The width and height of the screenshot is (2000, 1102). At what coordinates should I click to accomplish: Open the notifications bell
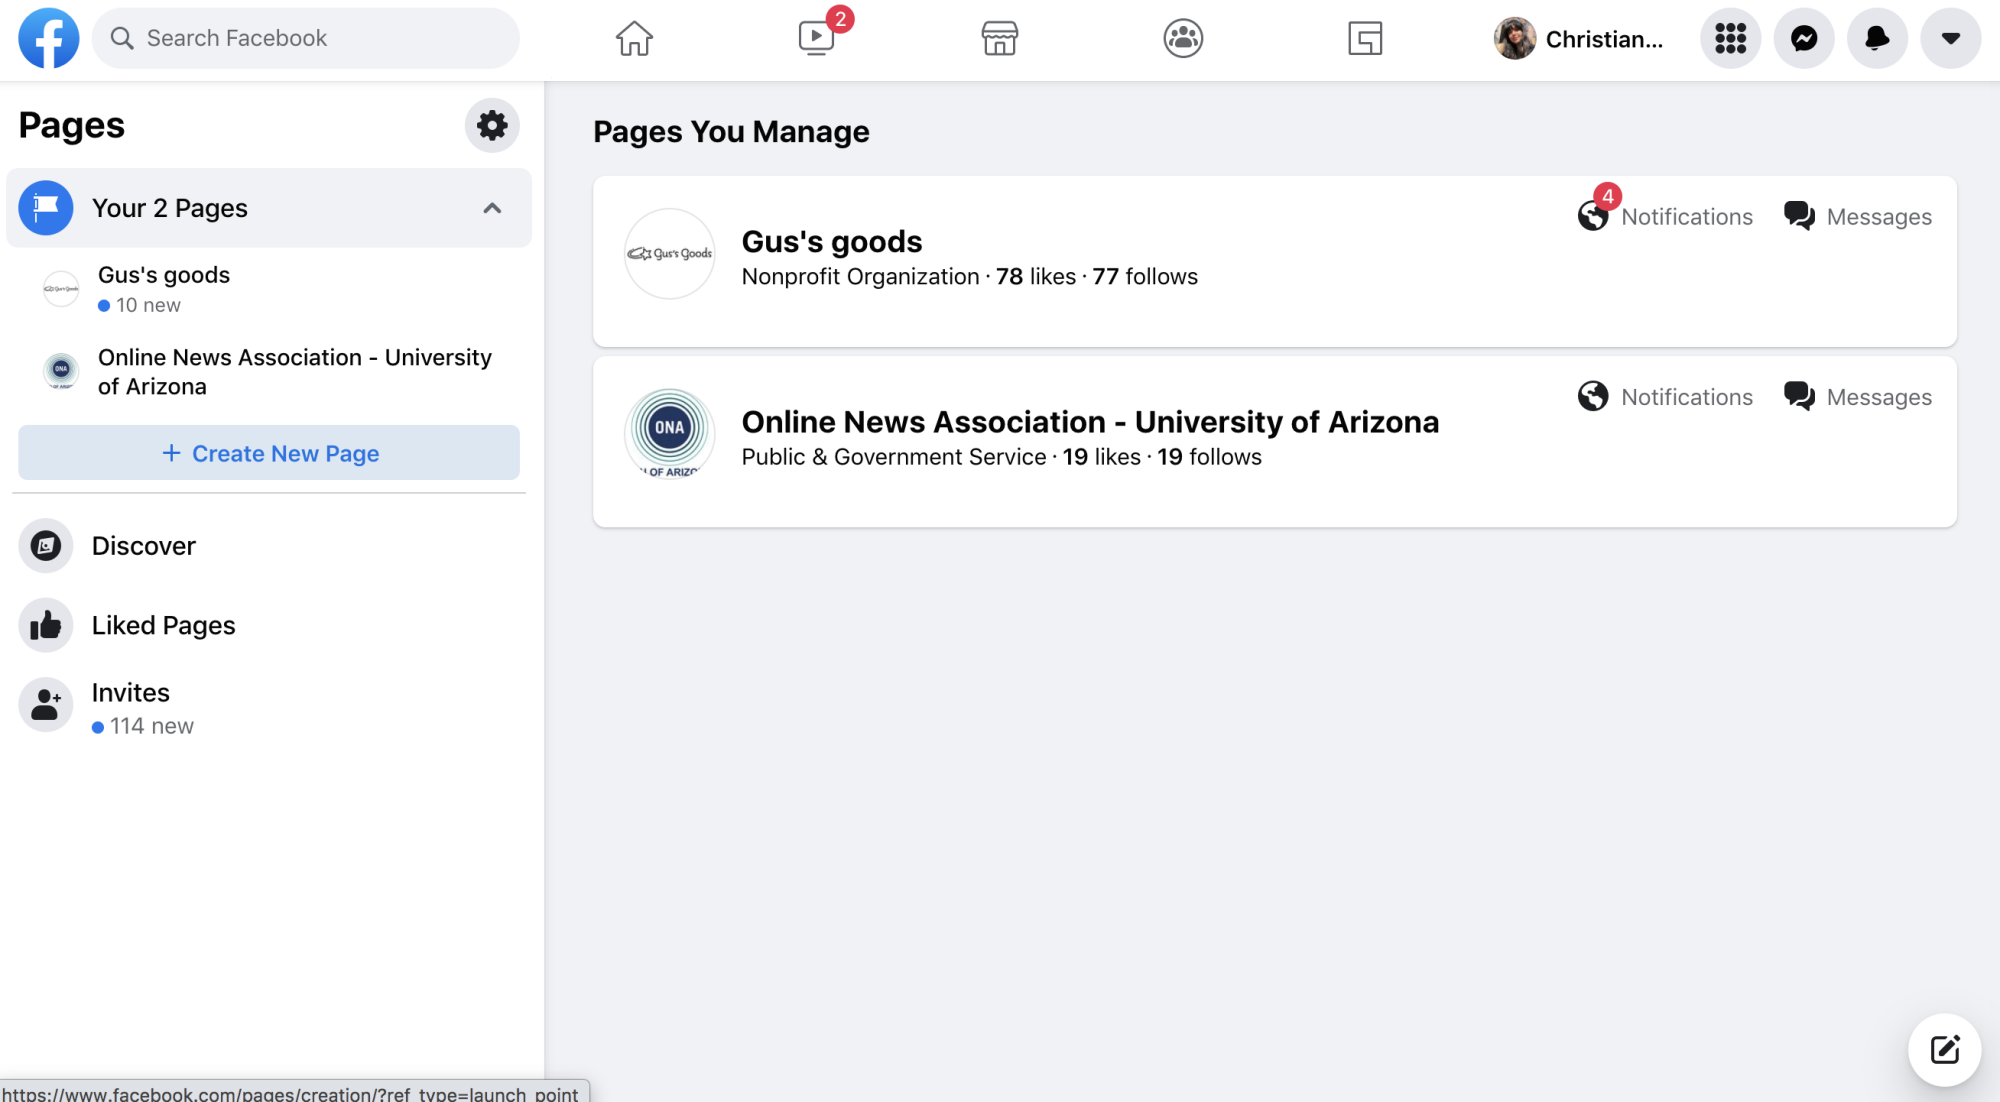tap(1877, 38)
